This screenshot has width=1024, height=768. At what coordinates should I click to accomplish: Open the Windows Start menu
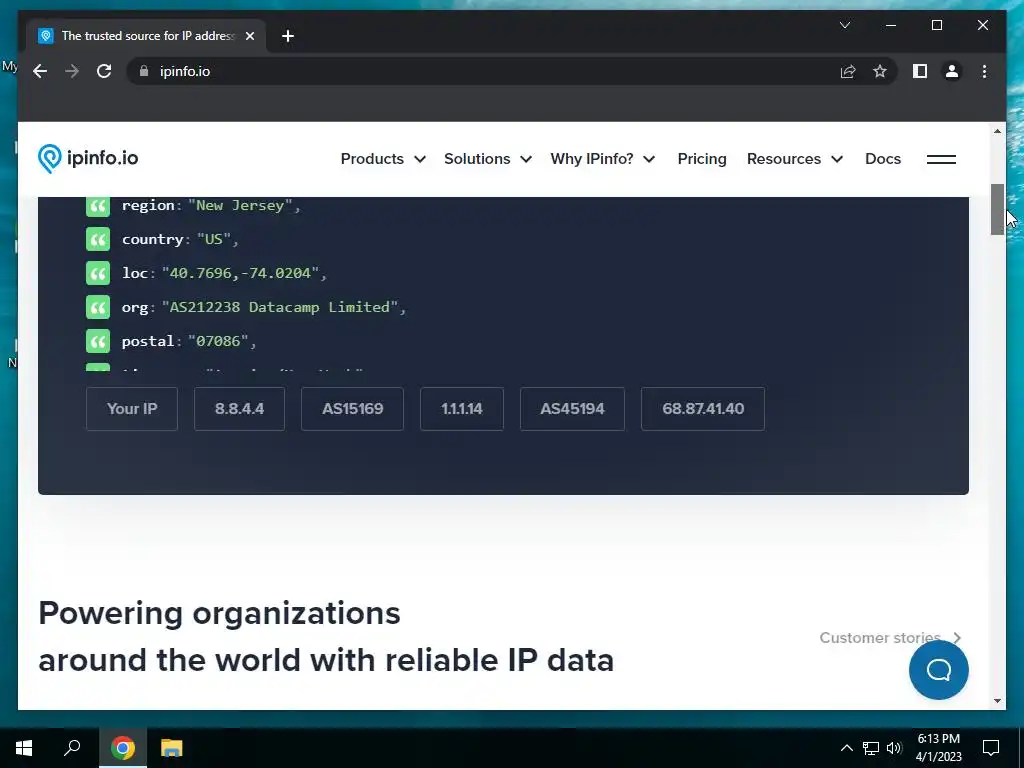24,748
